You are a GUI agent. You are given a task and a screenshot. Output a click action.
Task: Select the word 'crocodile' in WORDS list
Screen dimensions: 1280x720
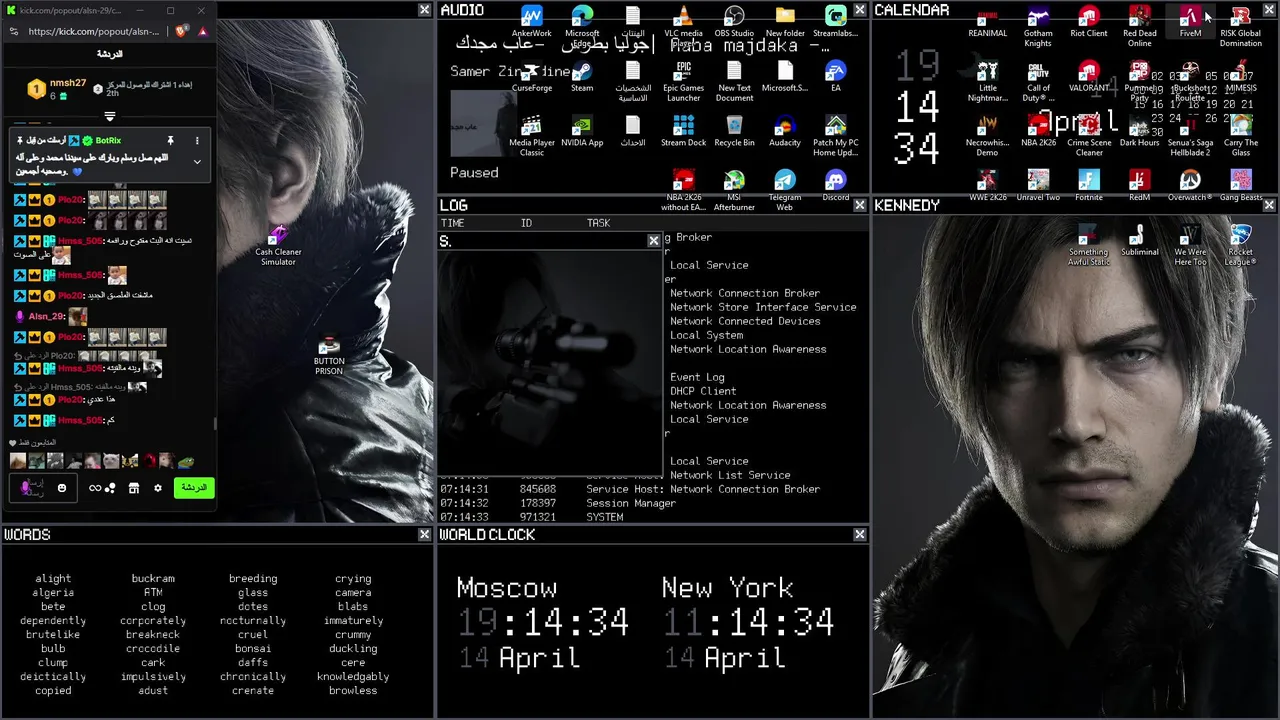[153, 648]
